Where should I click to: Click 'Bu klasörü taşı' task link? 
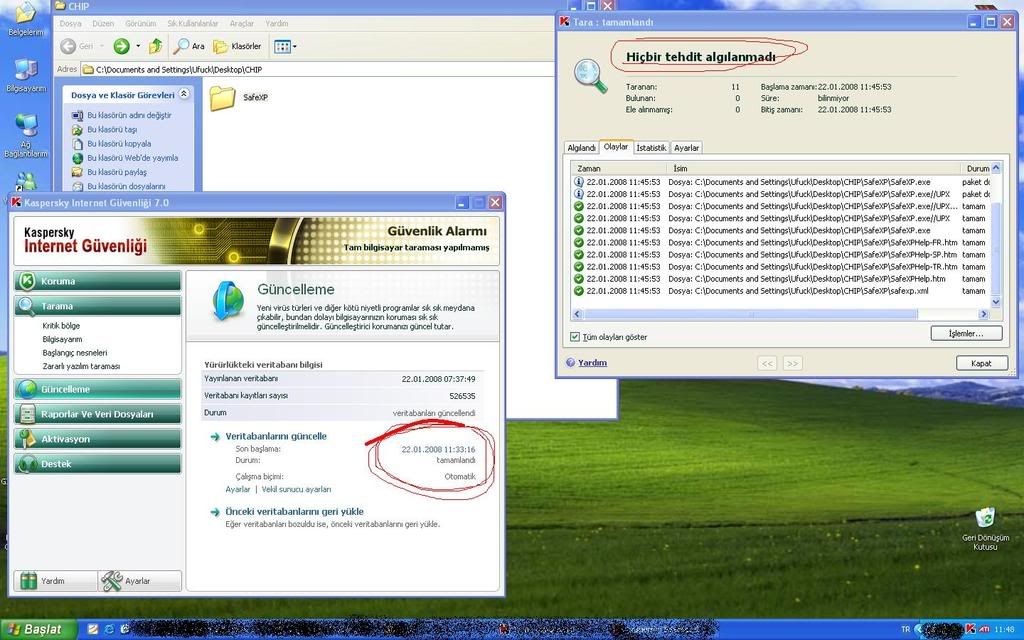pos(112,129)
